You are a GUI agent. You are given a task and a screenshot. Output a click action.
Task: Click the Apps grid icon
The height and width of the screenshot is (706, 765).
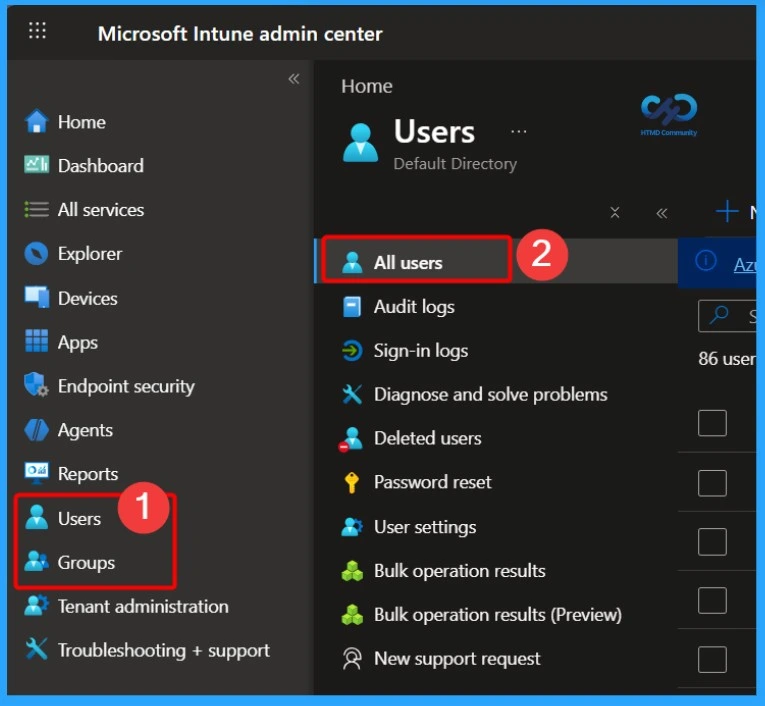pos(37,341)
